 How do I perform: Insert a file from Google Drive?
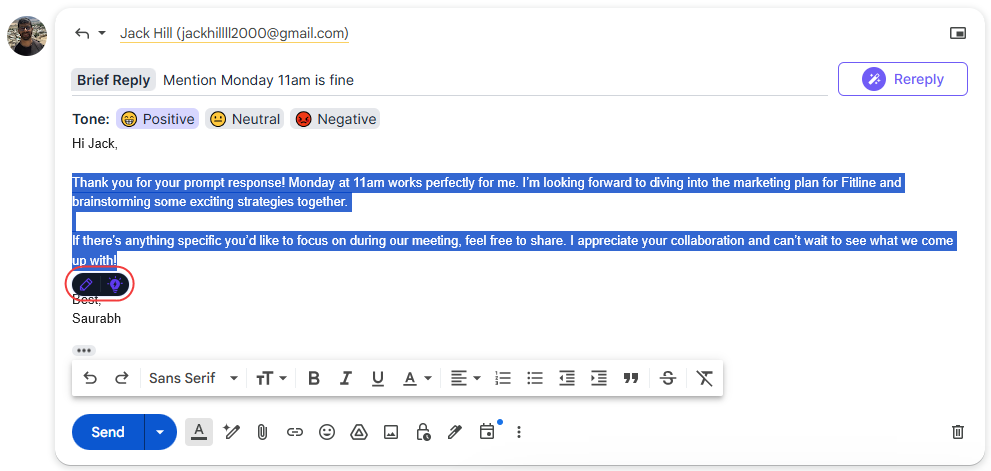click(359, 432)
